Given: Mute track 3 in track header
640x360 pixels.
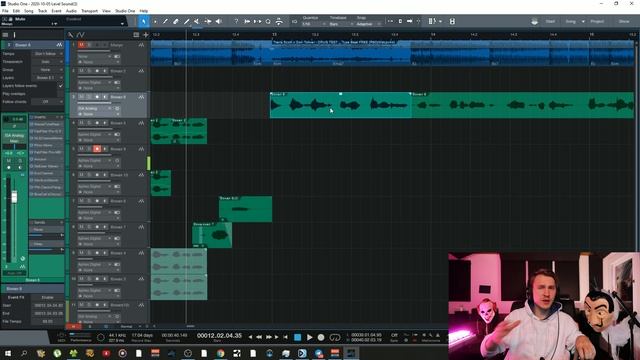Looking at the screenshot, I should point(81,97).
